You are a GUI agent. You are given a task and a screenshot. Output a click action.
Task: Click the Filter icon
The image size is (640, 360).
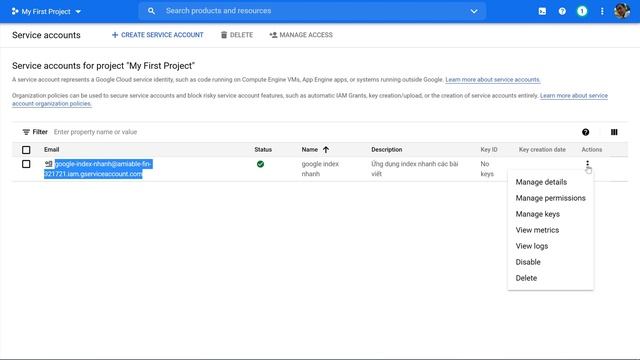26,132
